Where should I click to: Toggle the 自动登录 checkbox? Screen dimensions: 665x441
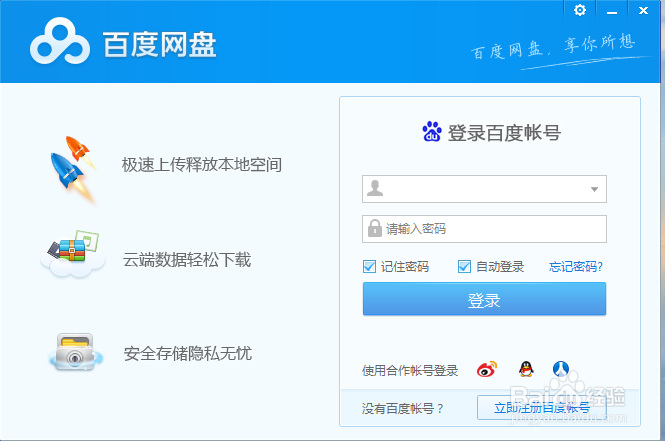point(464,267)
